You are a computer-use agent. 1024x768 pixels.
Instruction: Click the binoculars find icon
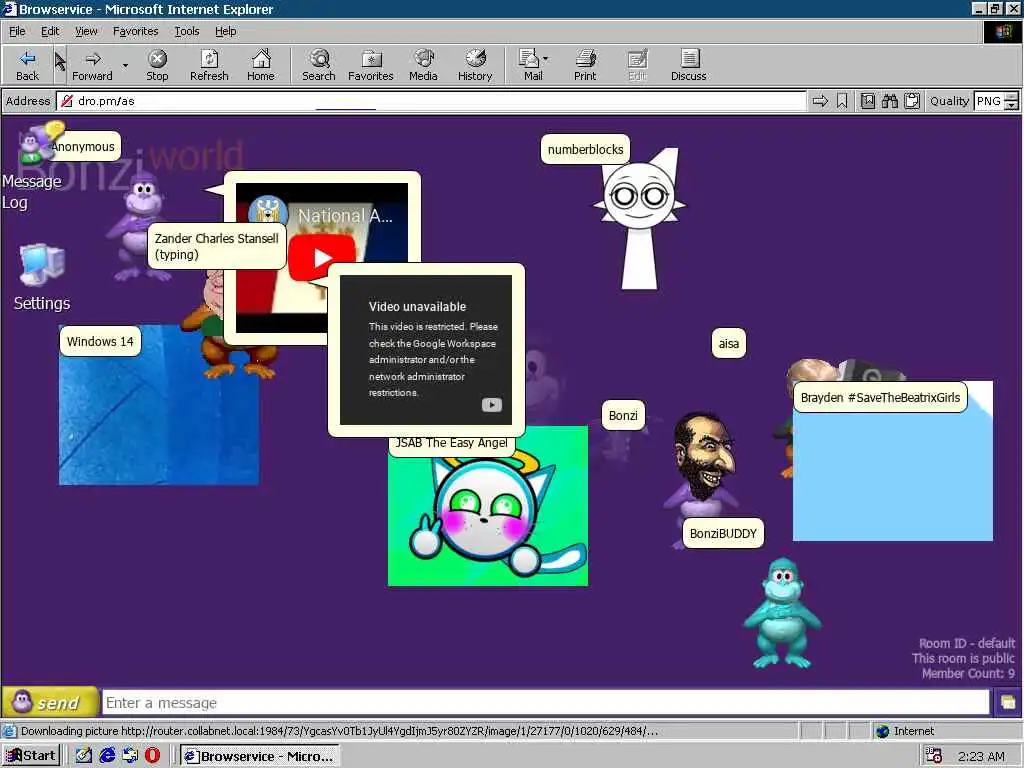[889, 101]
